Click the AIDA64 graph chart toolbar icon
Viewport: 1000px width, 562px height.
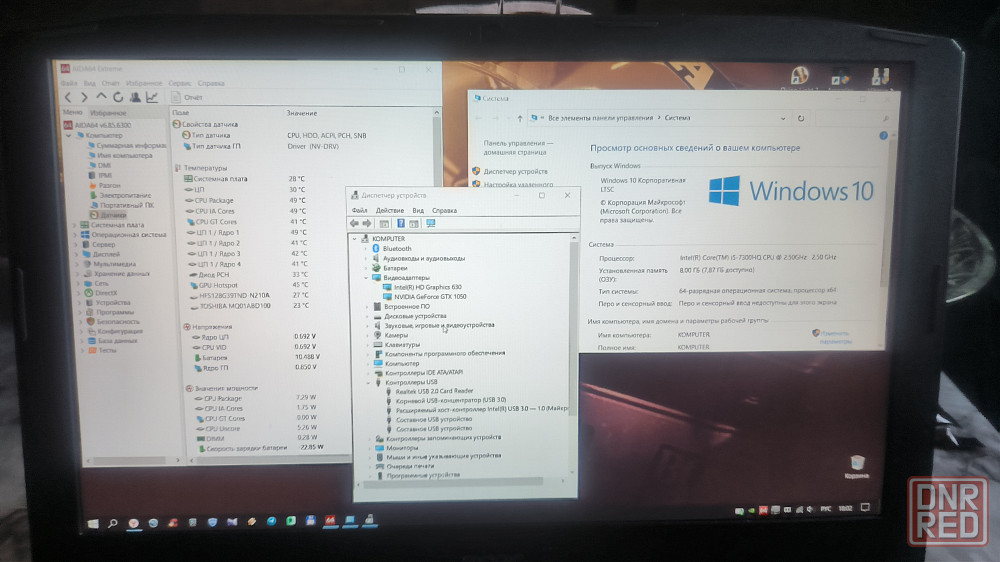(152, 97)
